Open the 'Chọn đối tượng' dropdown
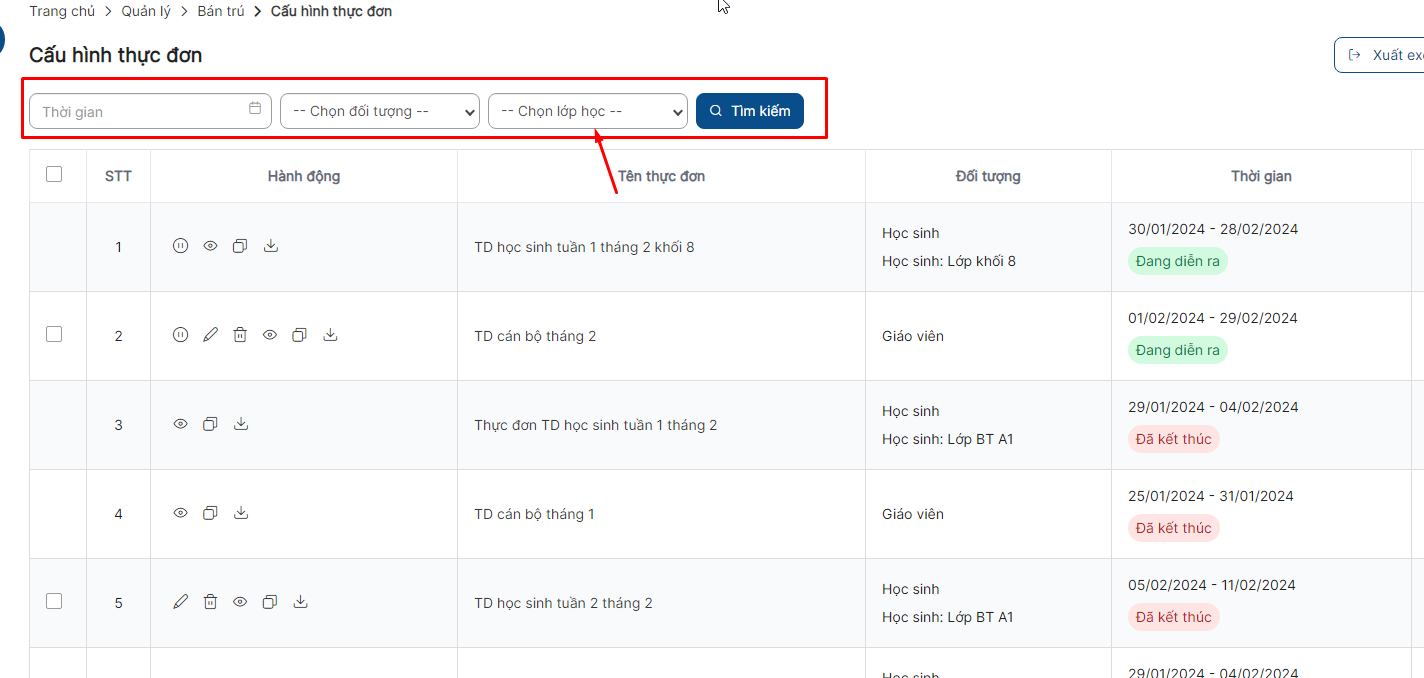The height and width of the screenshot is (678, 1424). point(380,111)
